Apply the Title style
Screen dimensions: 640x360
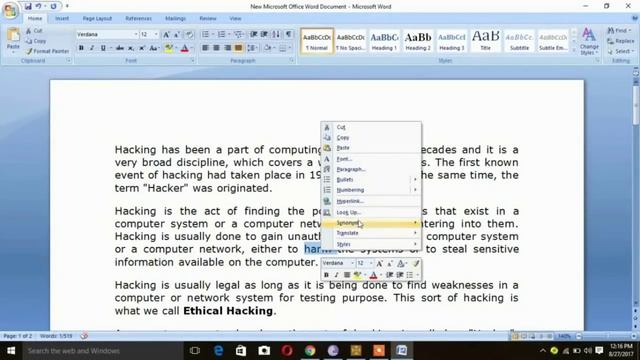pos(485,40)
